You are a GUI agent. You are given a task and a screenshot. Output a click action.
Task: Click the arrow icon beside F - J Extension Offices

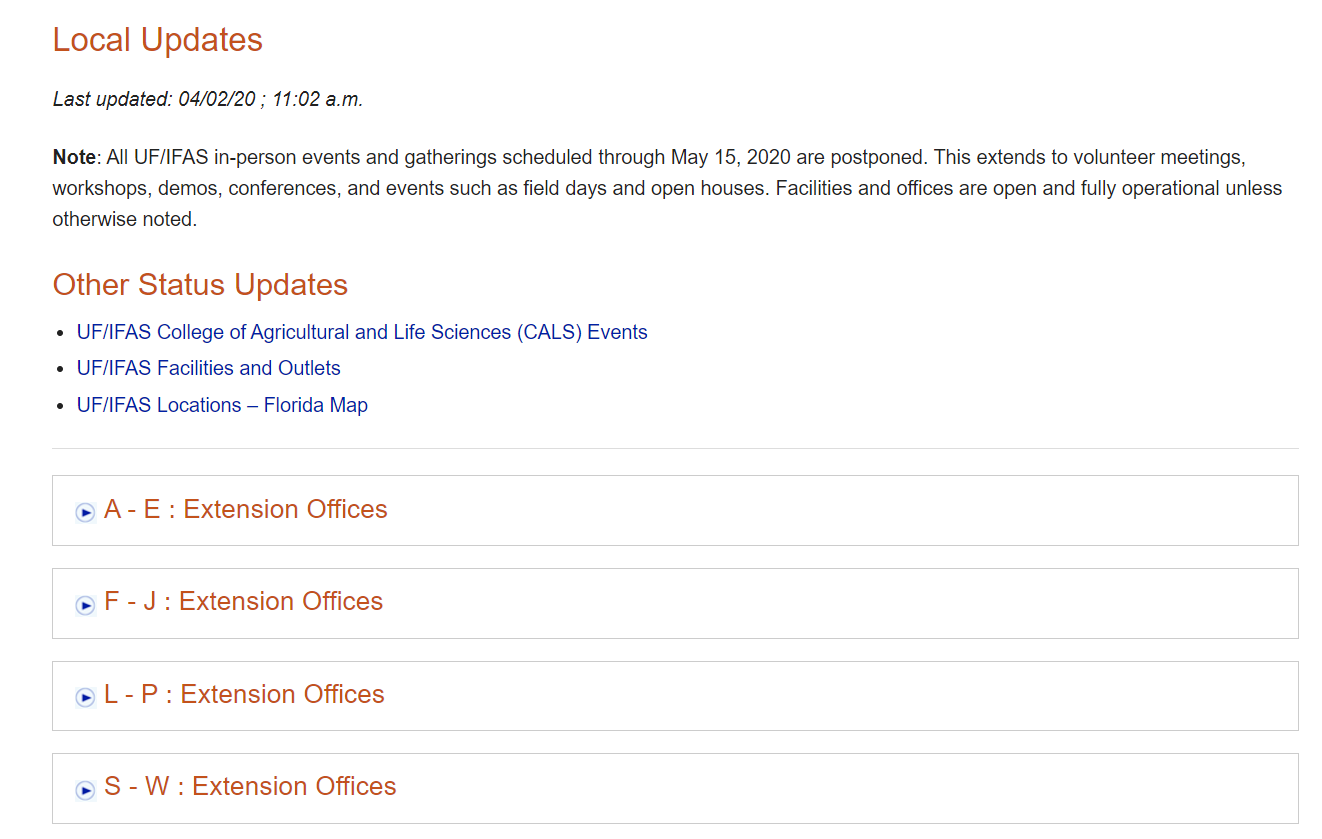[85, 604]
